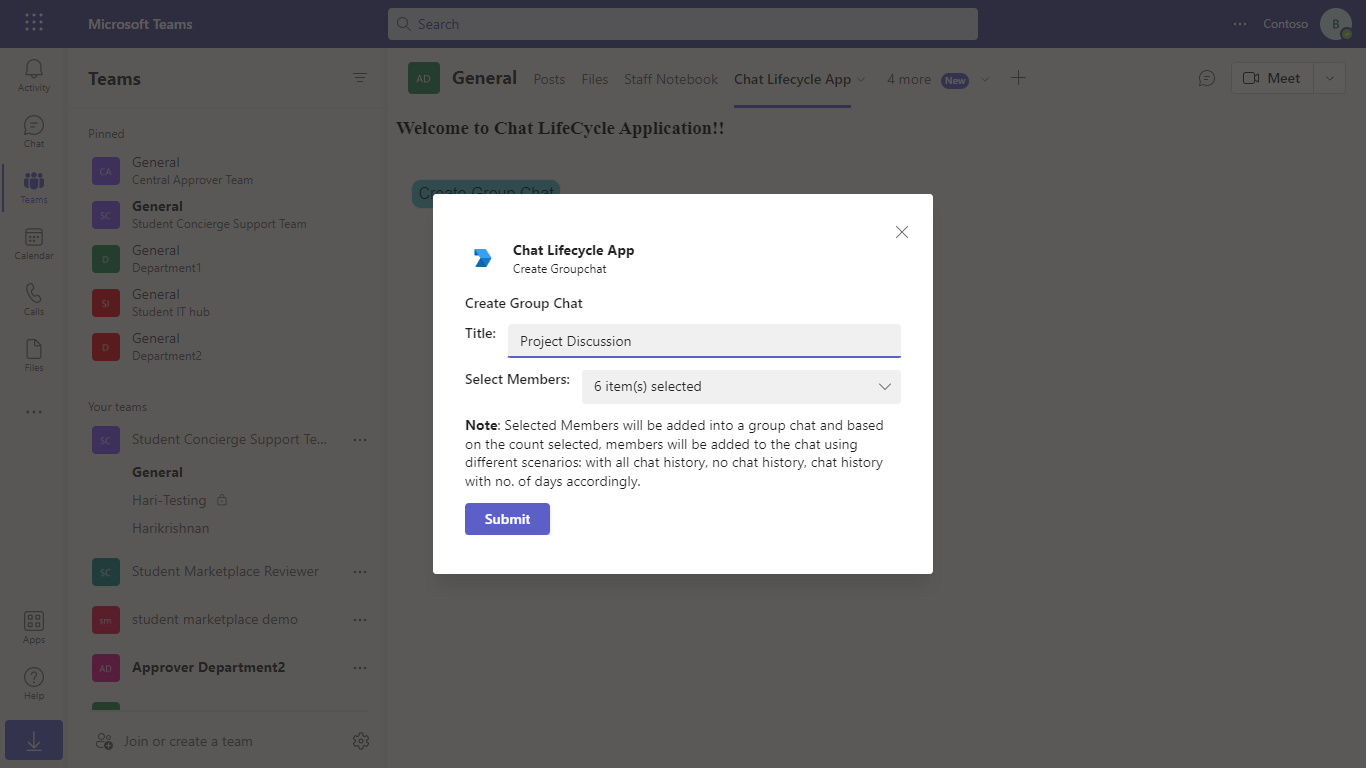Click the Contoso organization name
Image resolution: width=1366 pixels, height=768 pixels.
[x=1285, y=24]
